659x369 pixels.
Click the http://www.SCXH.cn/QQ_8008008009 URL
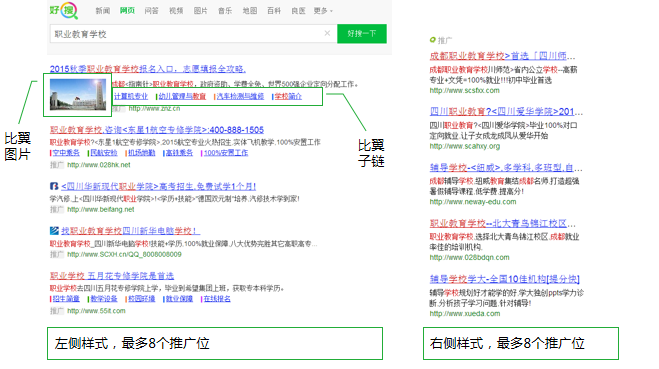(x=124, y=254)
